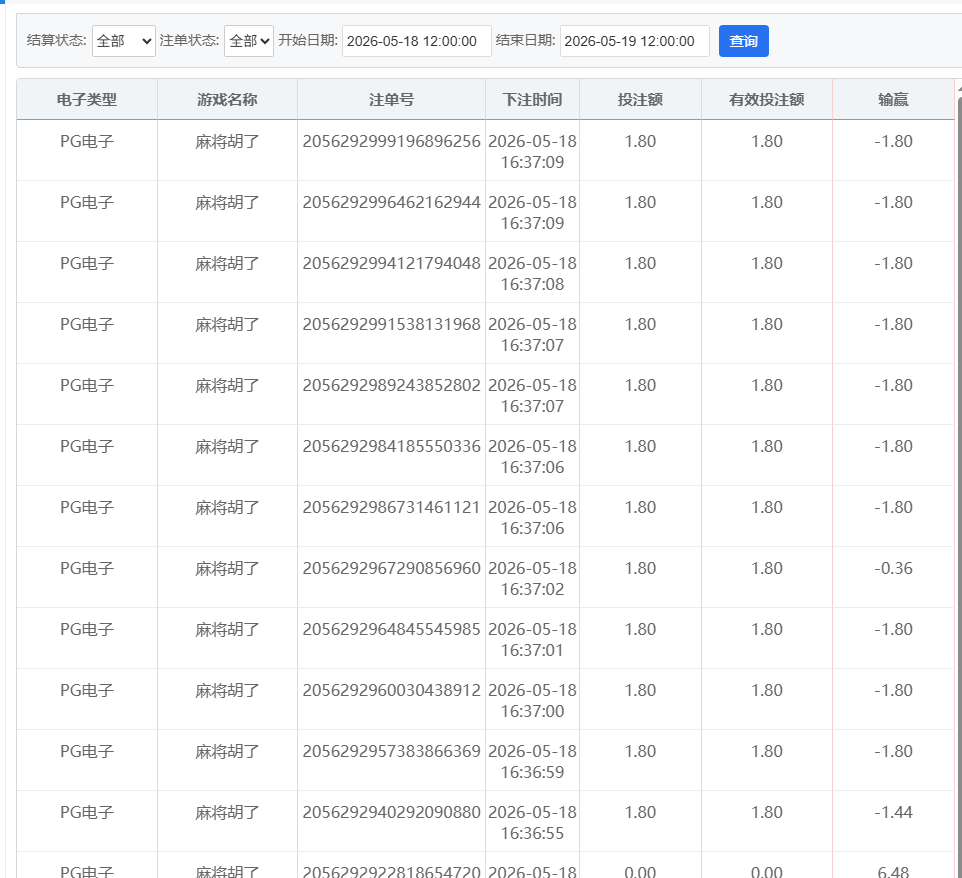Select order number 2056292984185550336
This screenshot has height=878, width=962.
click(x=391, y=446)
